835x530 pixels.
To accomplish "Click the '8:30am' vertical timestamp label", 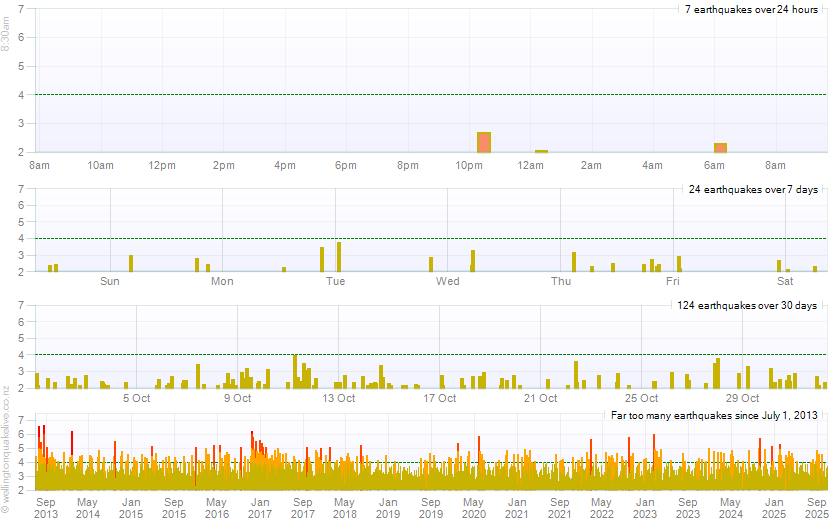I will pyautogui.click(x=6, y=32).
